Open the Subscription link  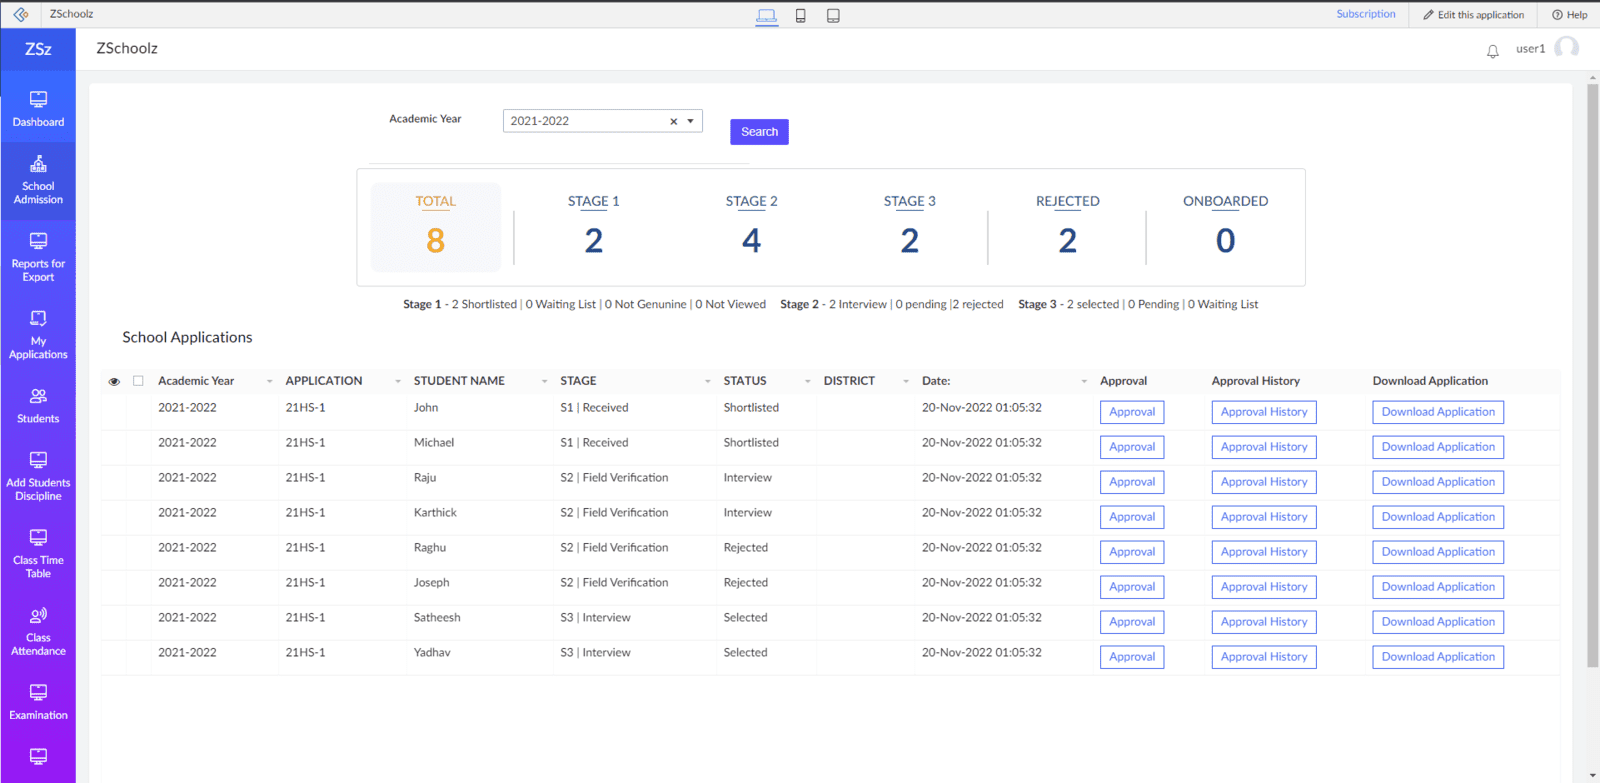click(x=1366, y=14)
